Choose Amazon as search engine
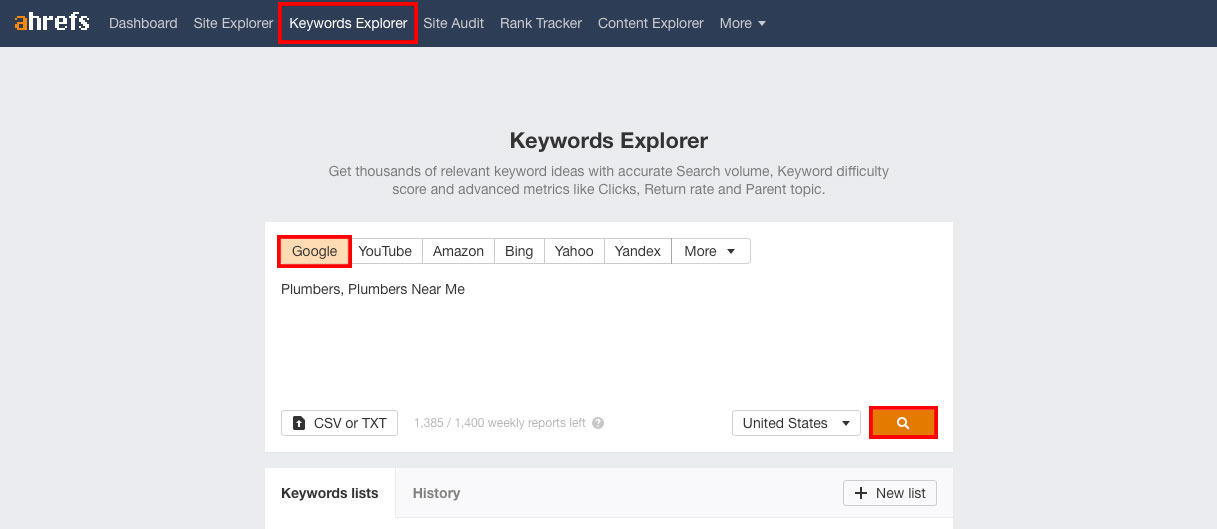The height and width of the screenshot is (529, 1217). point(458,251)
